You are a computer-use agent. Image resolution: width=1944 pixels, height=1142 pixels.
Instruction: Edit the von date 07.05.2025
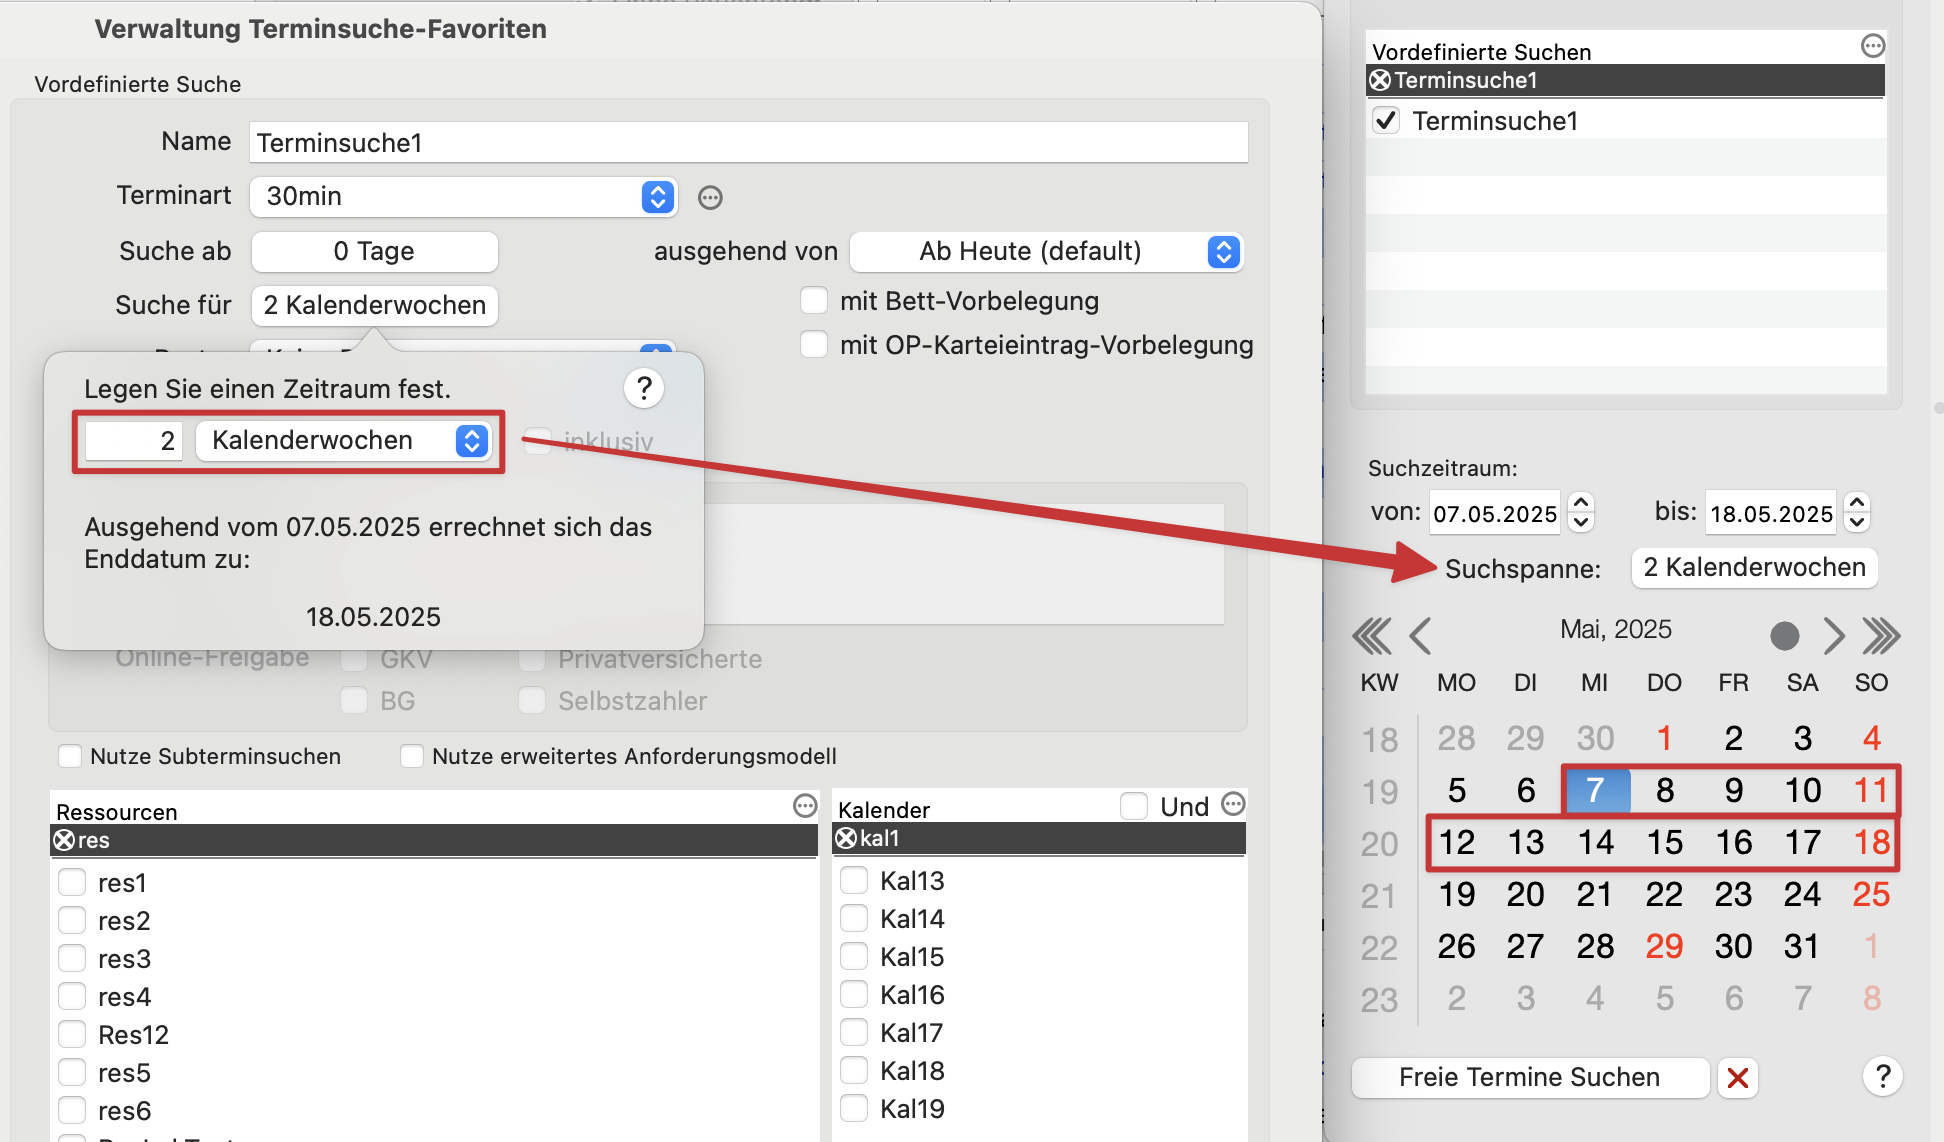pos(1495,513)
